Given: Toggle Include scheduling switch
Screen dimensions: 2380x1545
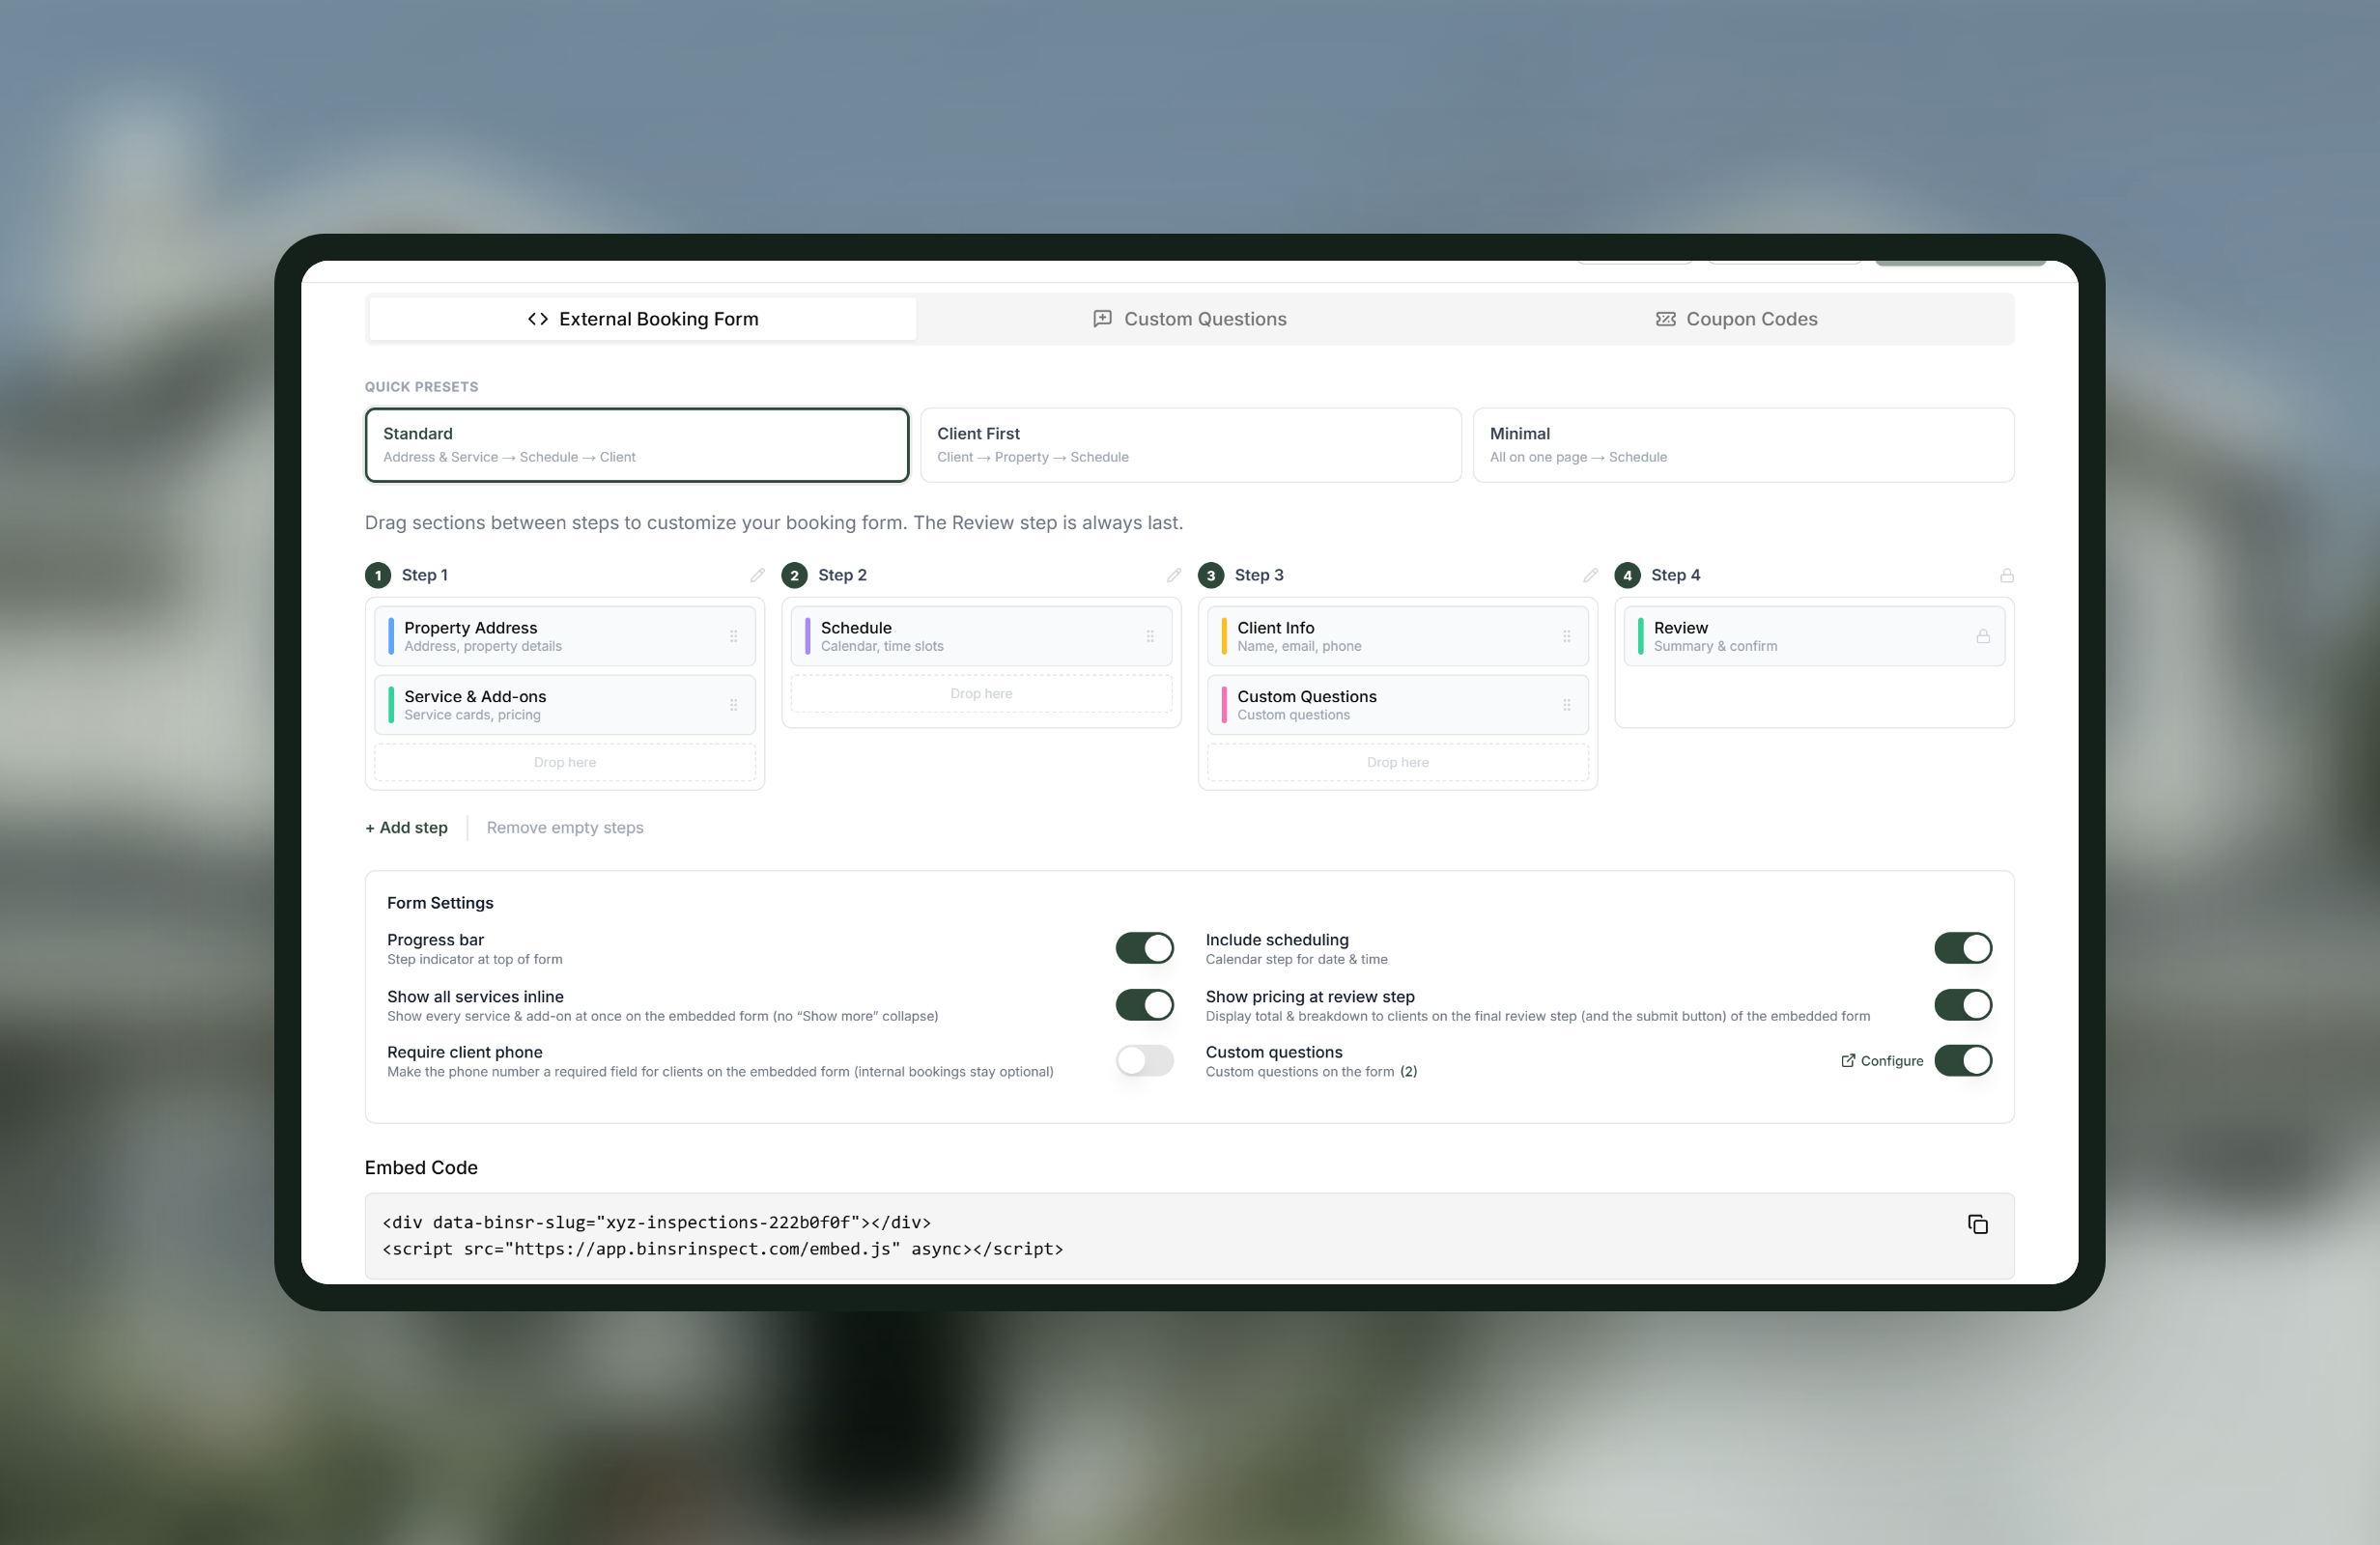Looking at the screenshot, I should tap(1962, 948).
